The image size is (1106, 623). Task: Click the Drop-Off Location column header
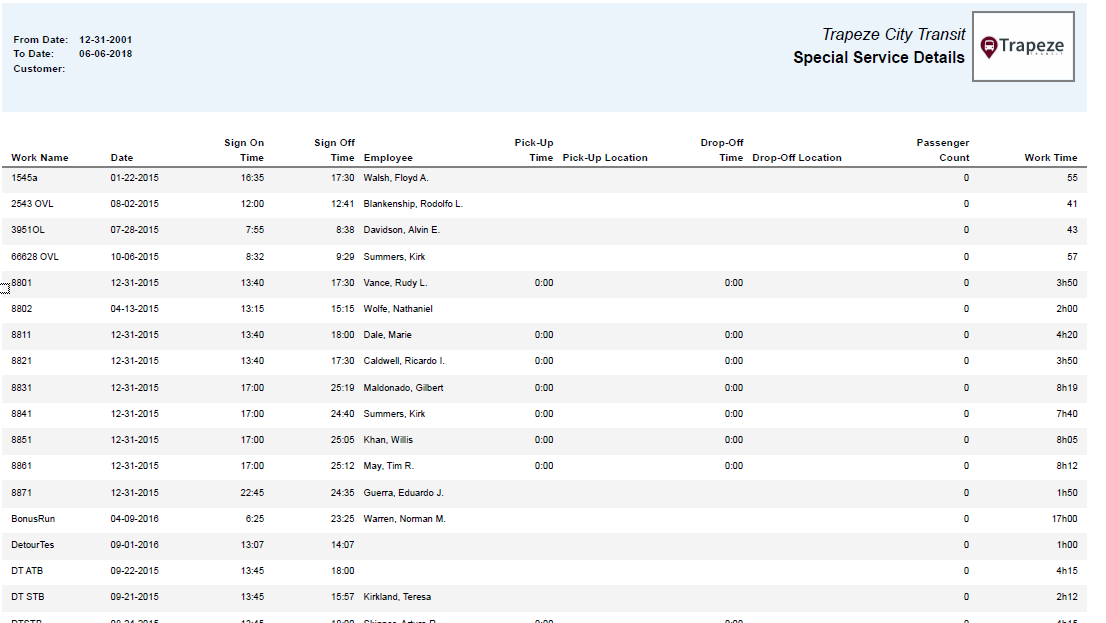point(797,158)
